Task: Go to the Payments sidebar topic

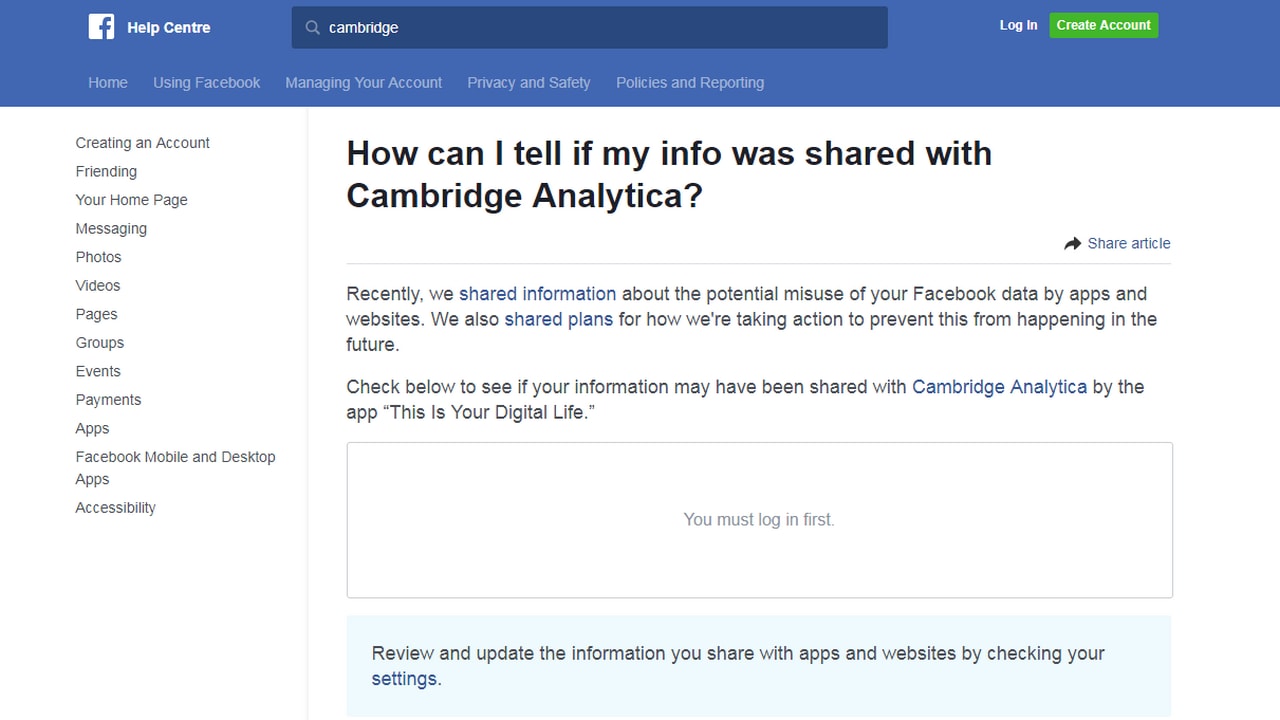Action: coord(108,400)
